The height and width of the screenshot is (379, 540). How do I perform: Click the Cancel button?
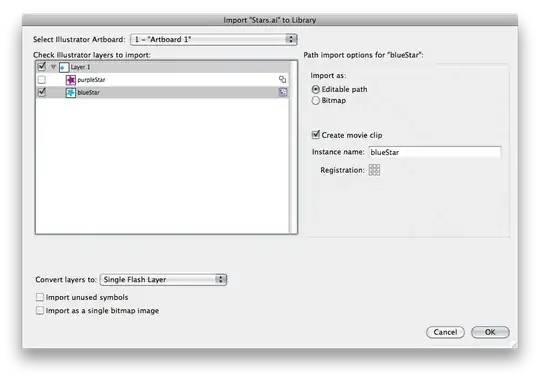point(445,332)
